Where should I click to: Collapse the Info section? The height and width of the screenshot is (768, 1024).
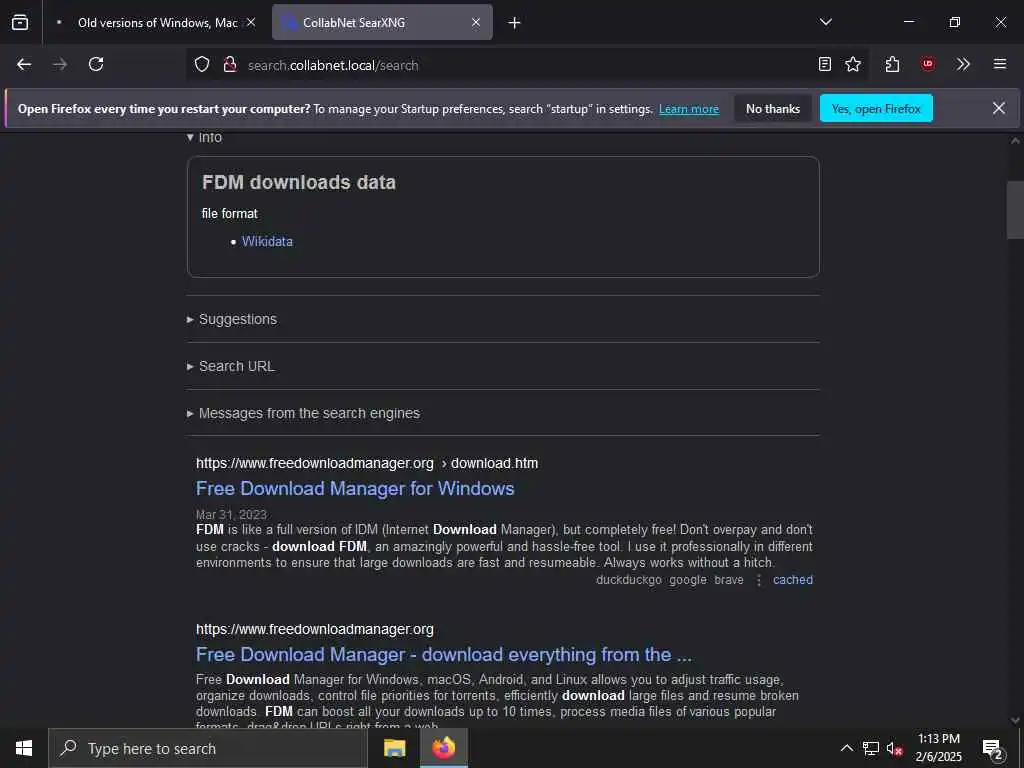204,137
